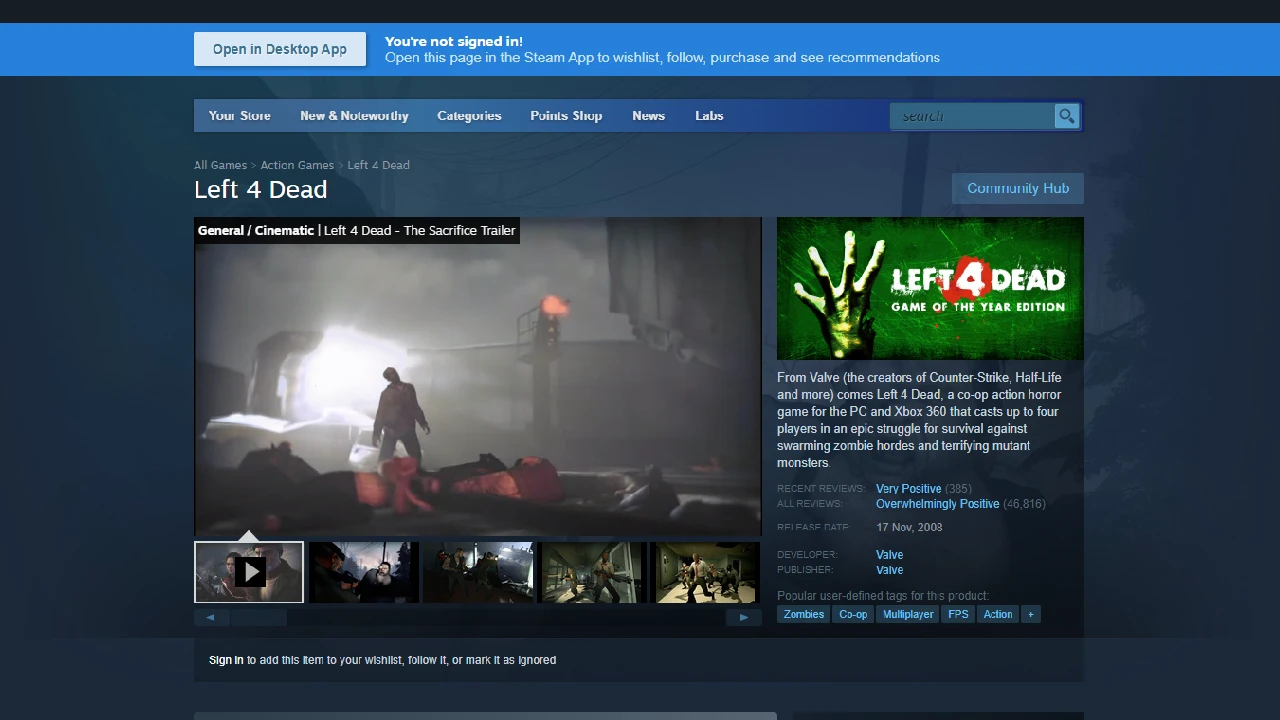Click the search magnifying glass icon
This screenshot has width=1280, height=720.
[1066, 115]
